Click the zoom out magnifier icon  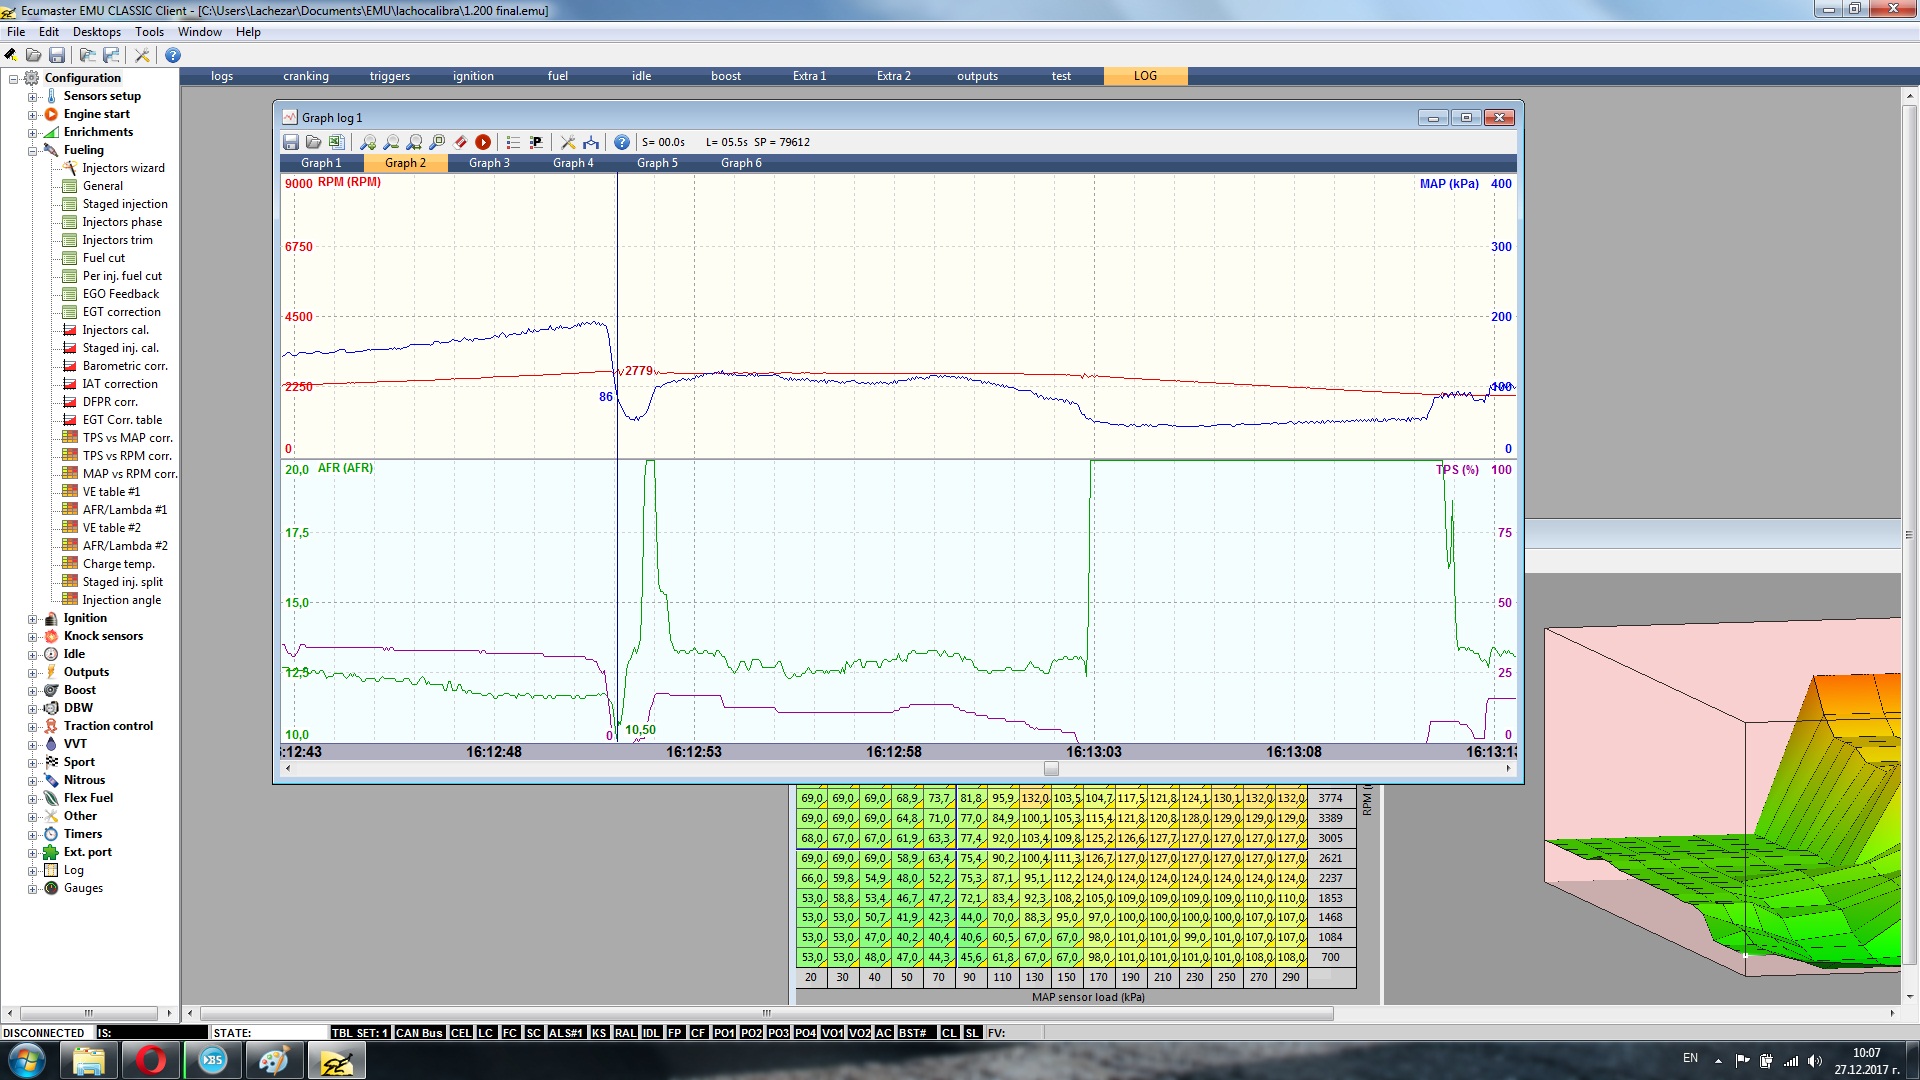[391, 142]
